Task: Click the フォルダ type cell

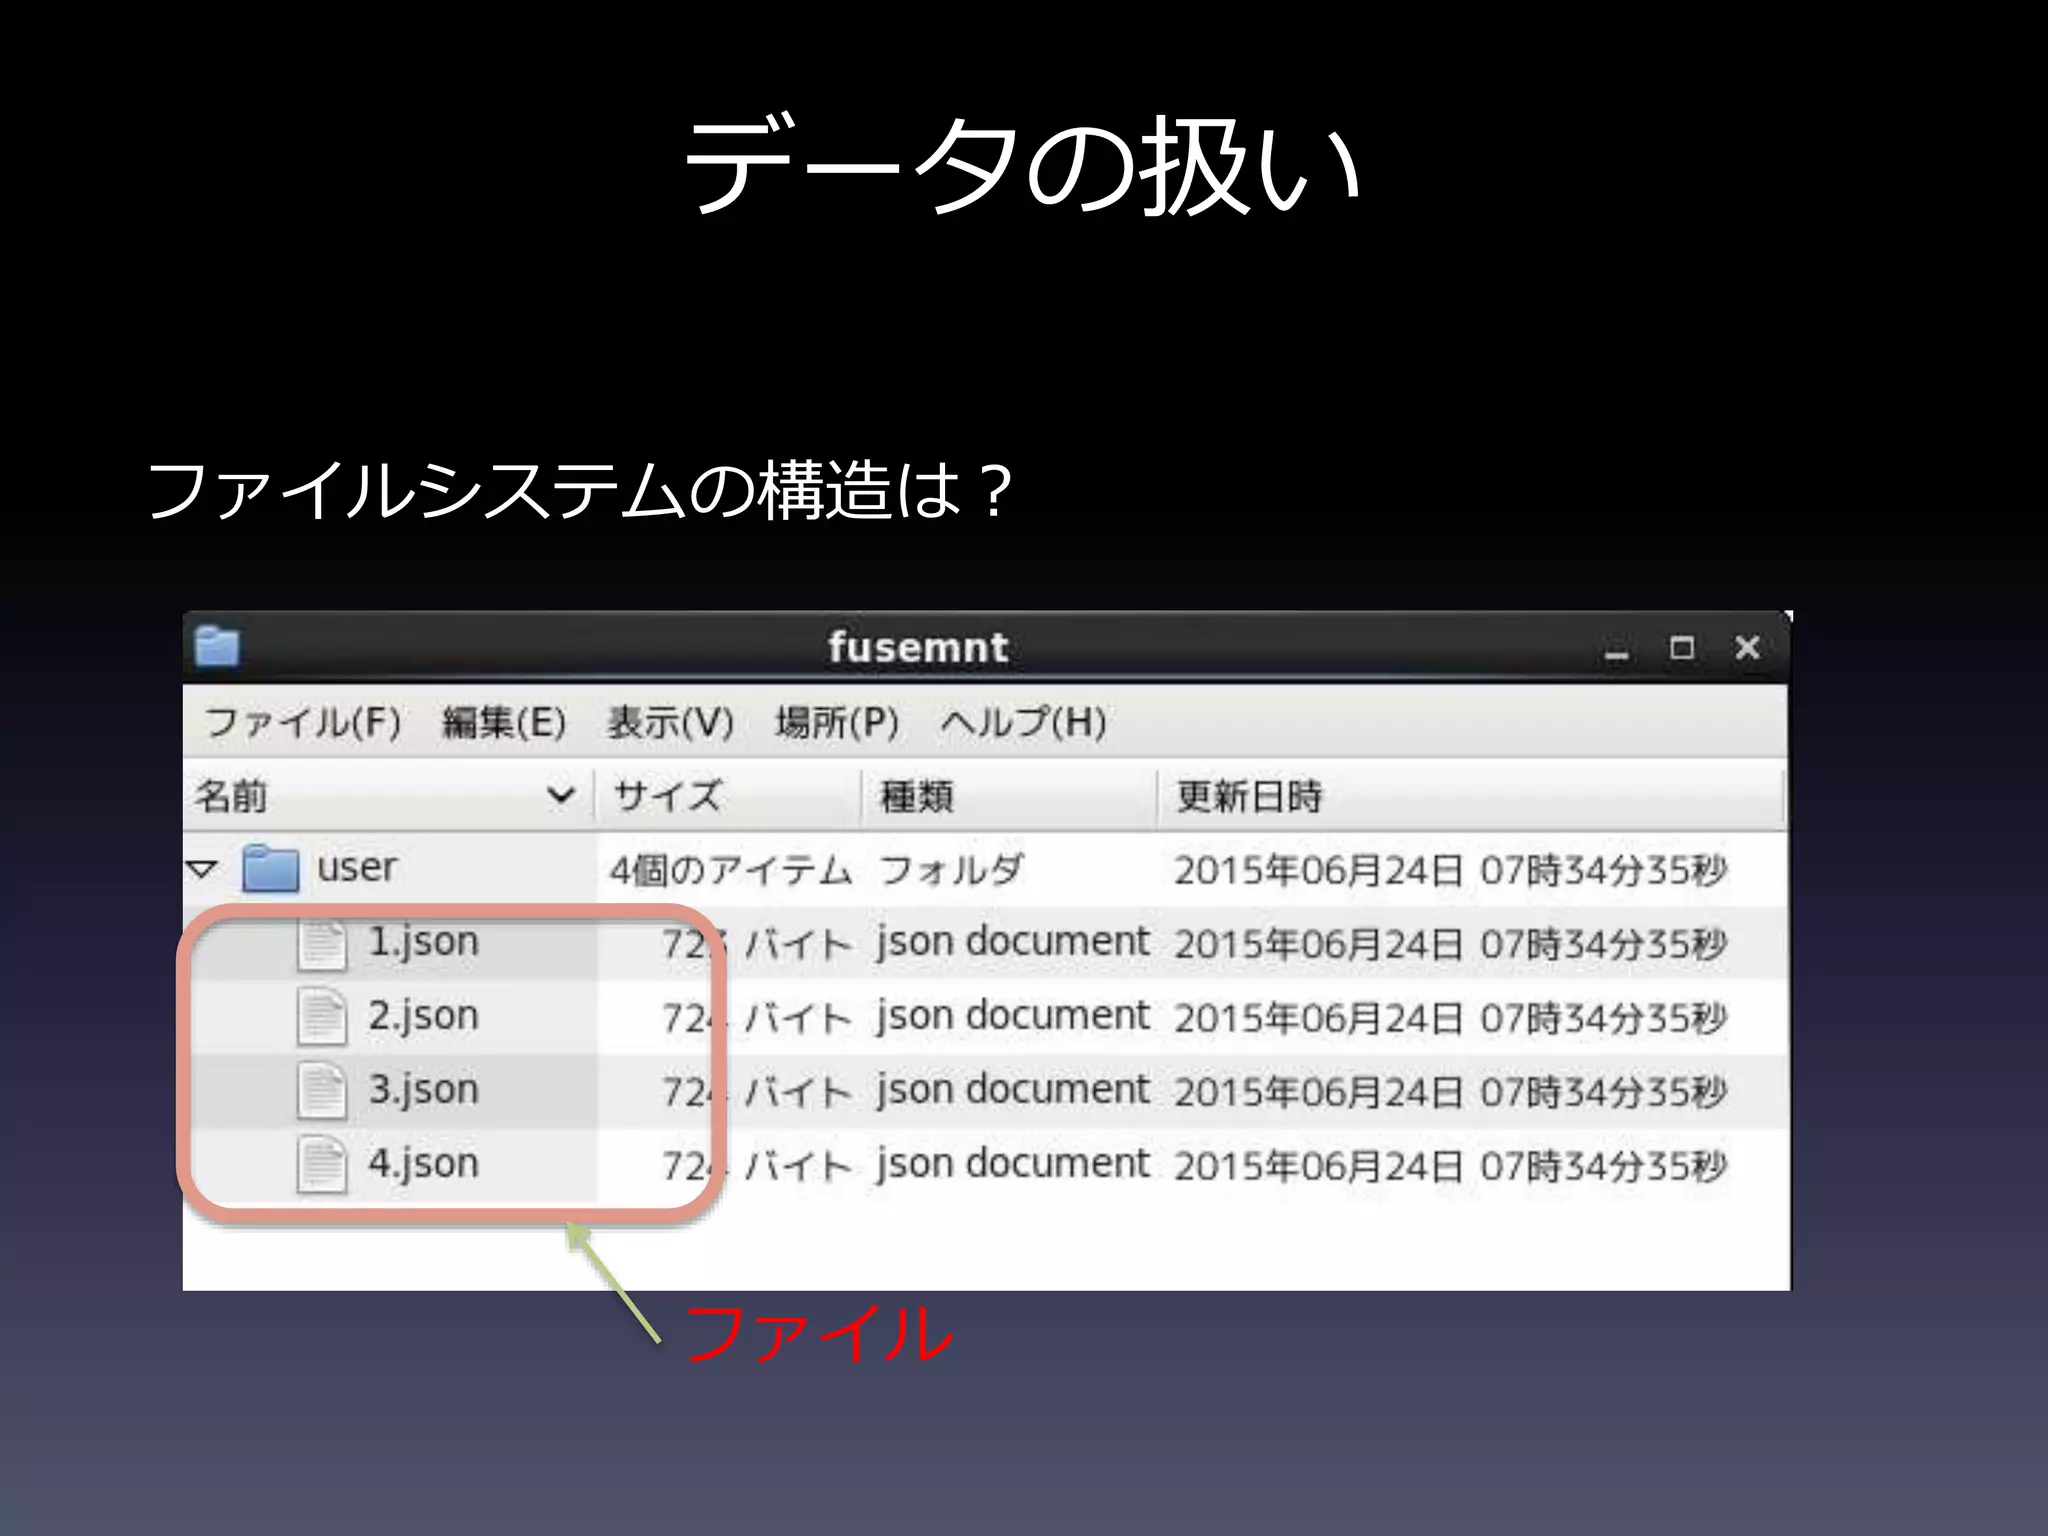Action: 951,870
